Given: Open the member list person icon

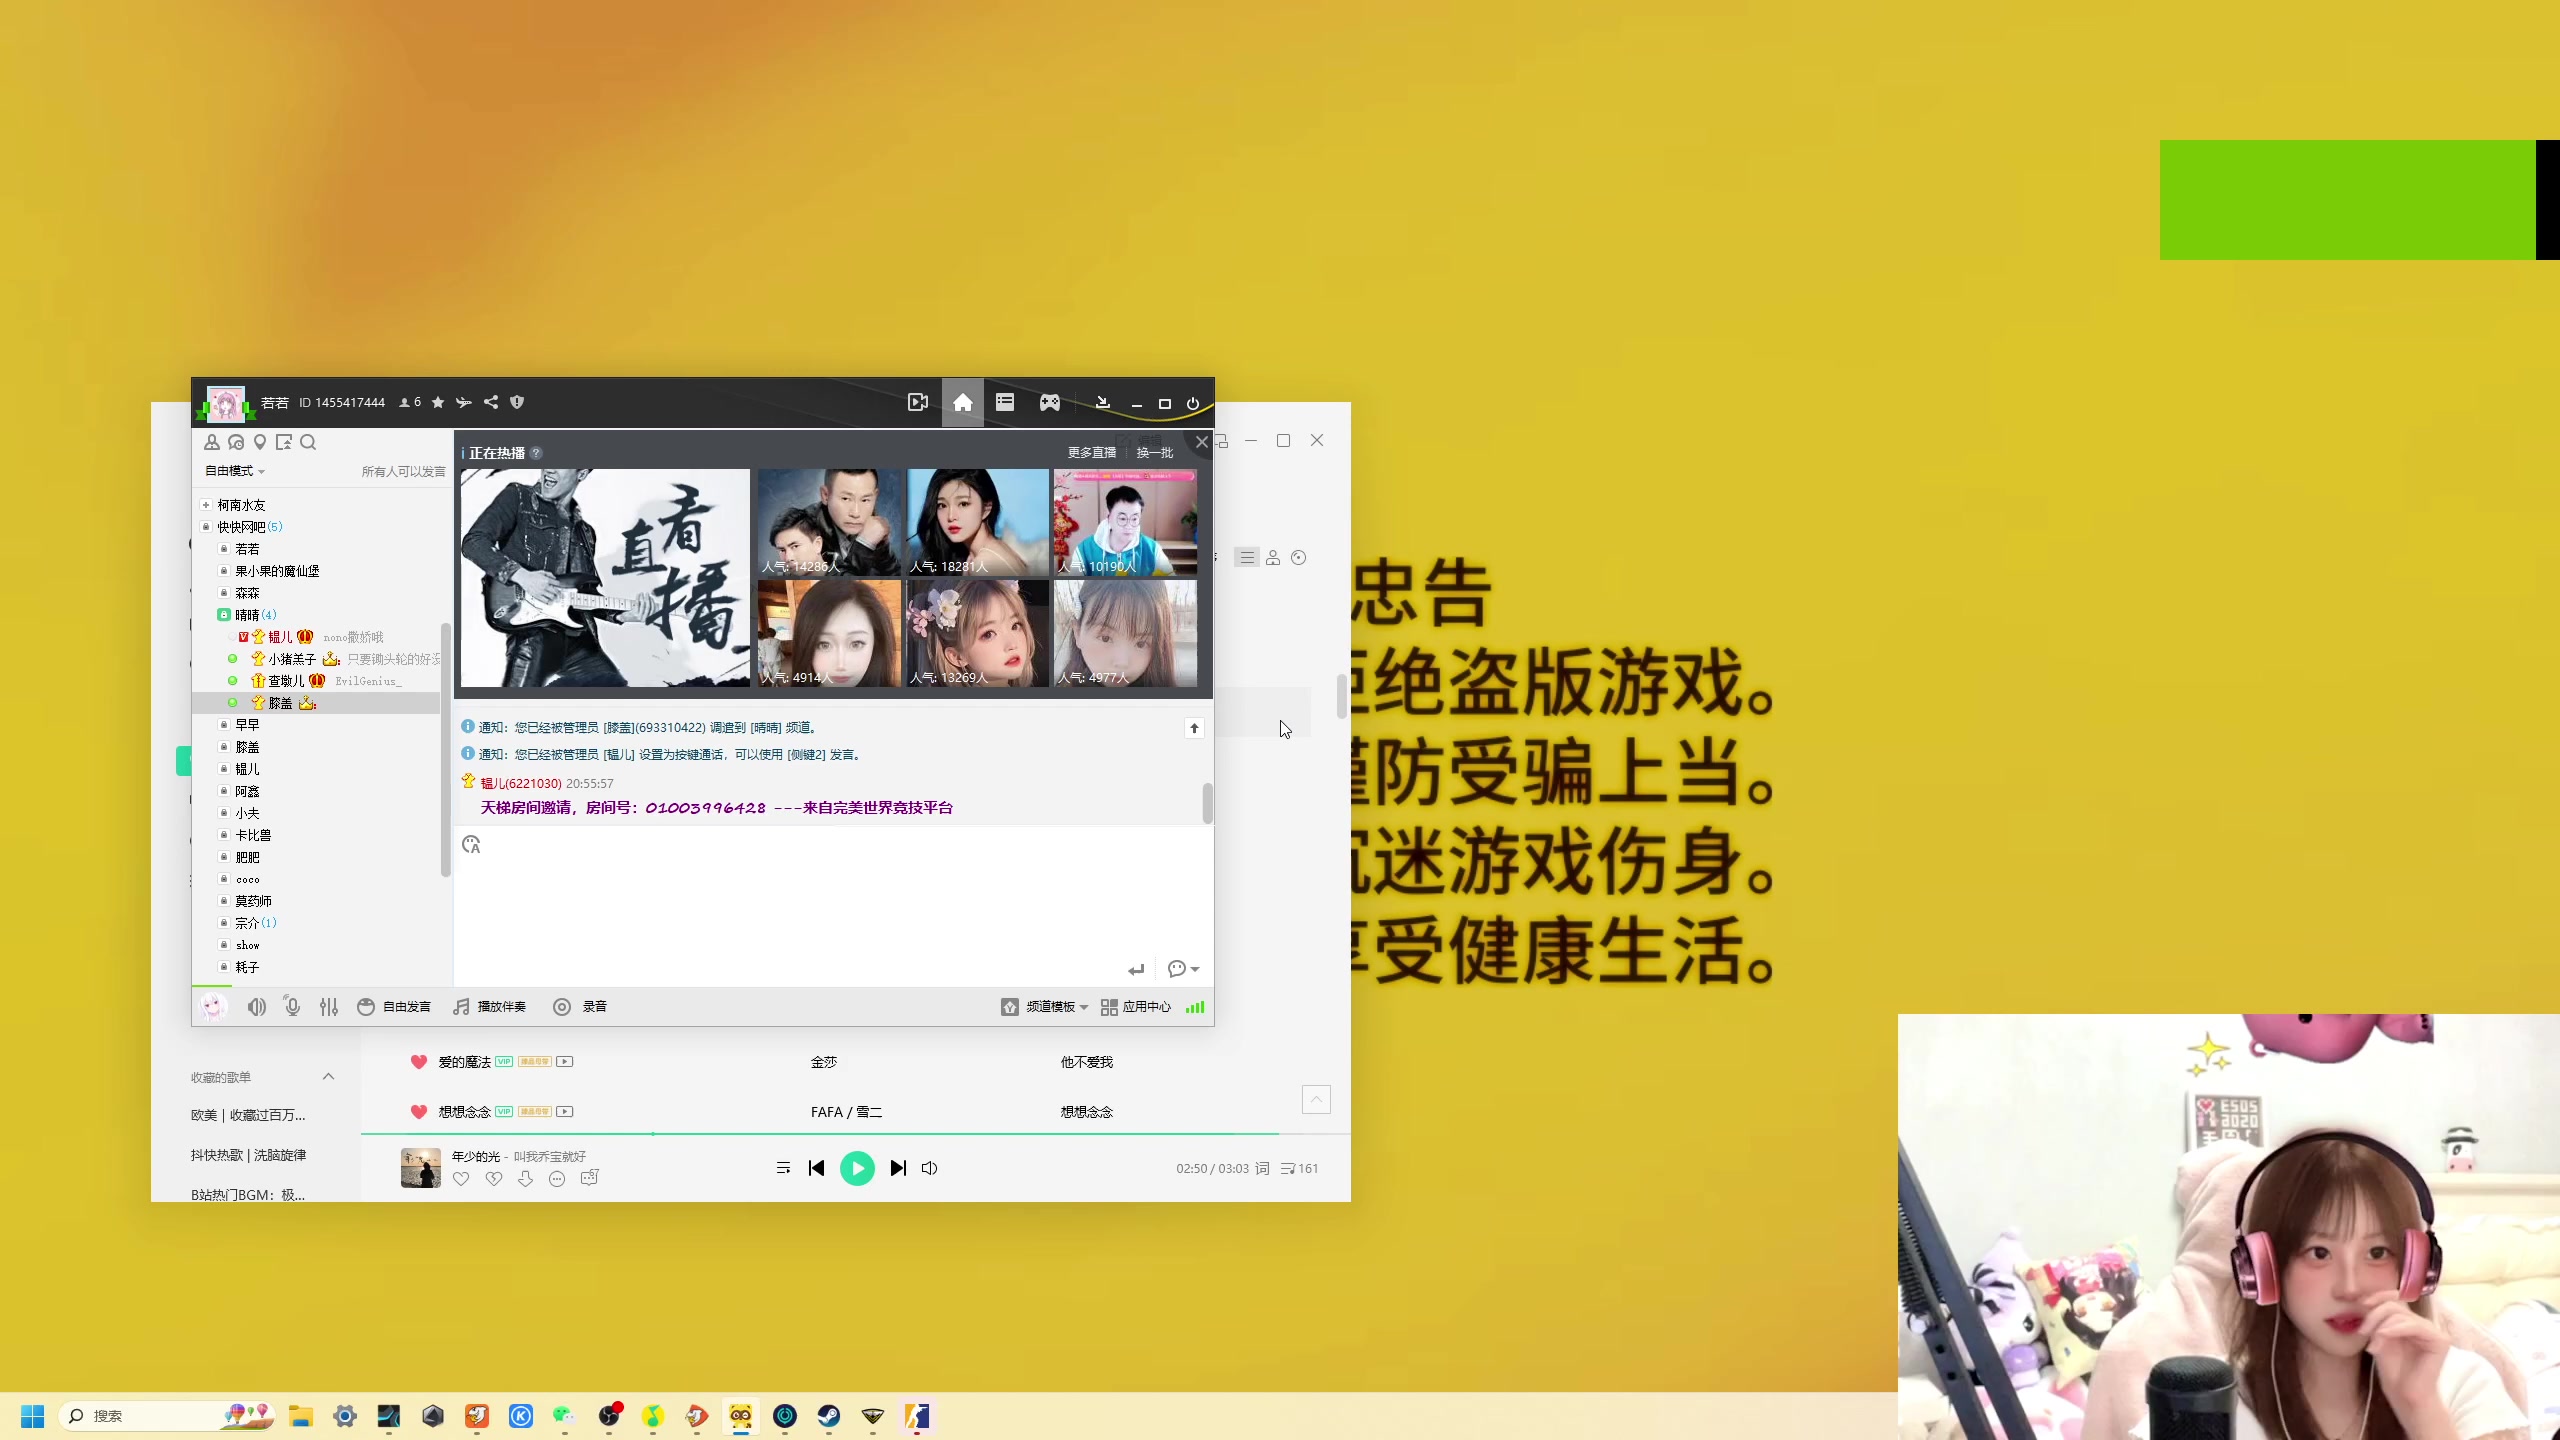Looking at the screenshot, I should [x=212, y=442].
